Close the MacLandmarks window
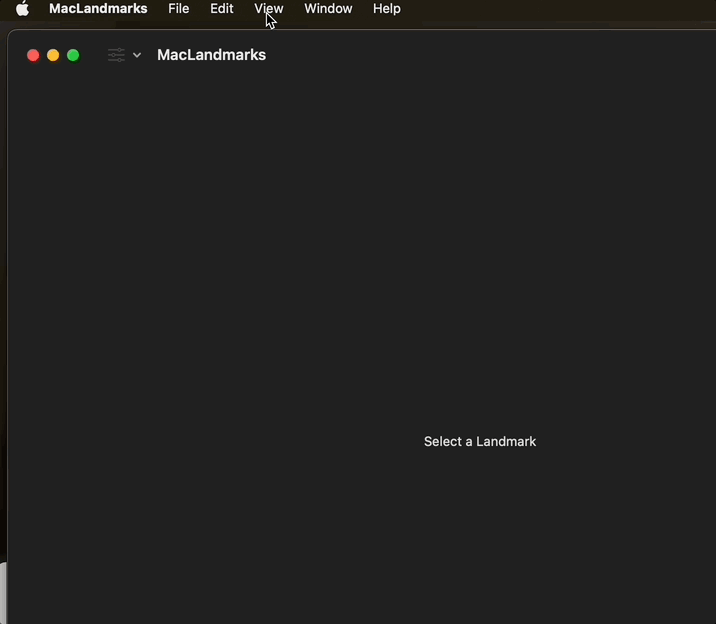Image resolution: width=716 pixels, height=624 pixels. [x=33, y=55]
